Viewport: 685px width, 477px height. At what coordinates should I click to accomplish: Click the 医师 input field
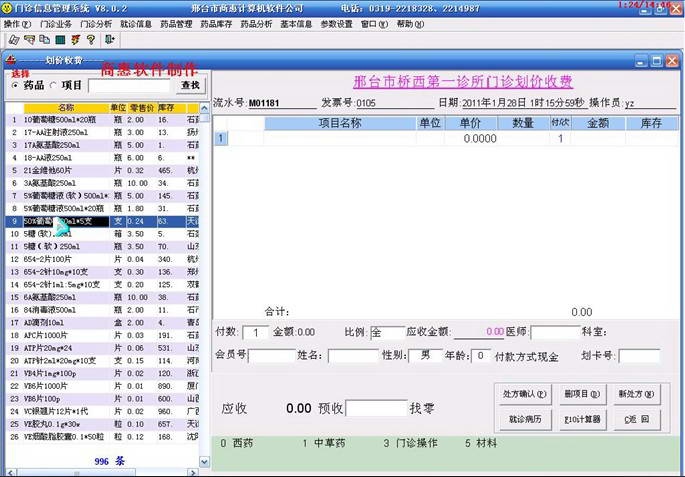click(555, 332)
